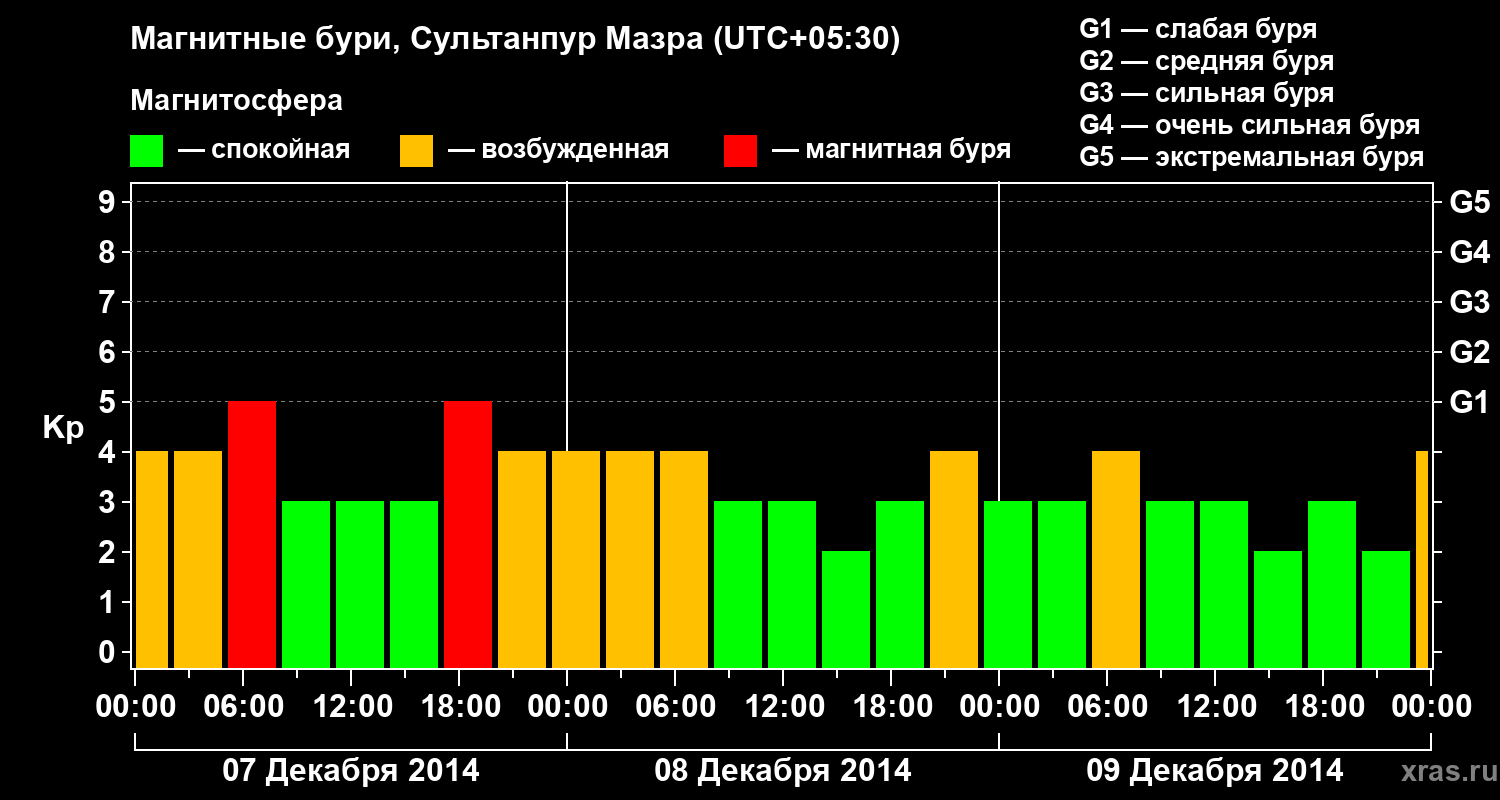This screenshot has height=800, width=1500.
Task: Select the 'G2 — средняя буря' description
Action: click(x=1206, y=61)
